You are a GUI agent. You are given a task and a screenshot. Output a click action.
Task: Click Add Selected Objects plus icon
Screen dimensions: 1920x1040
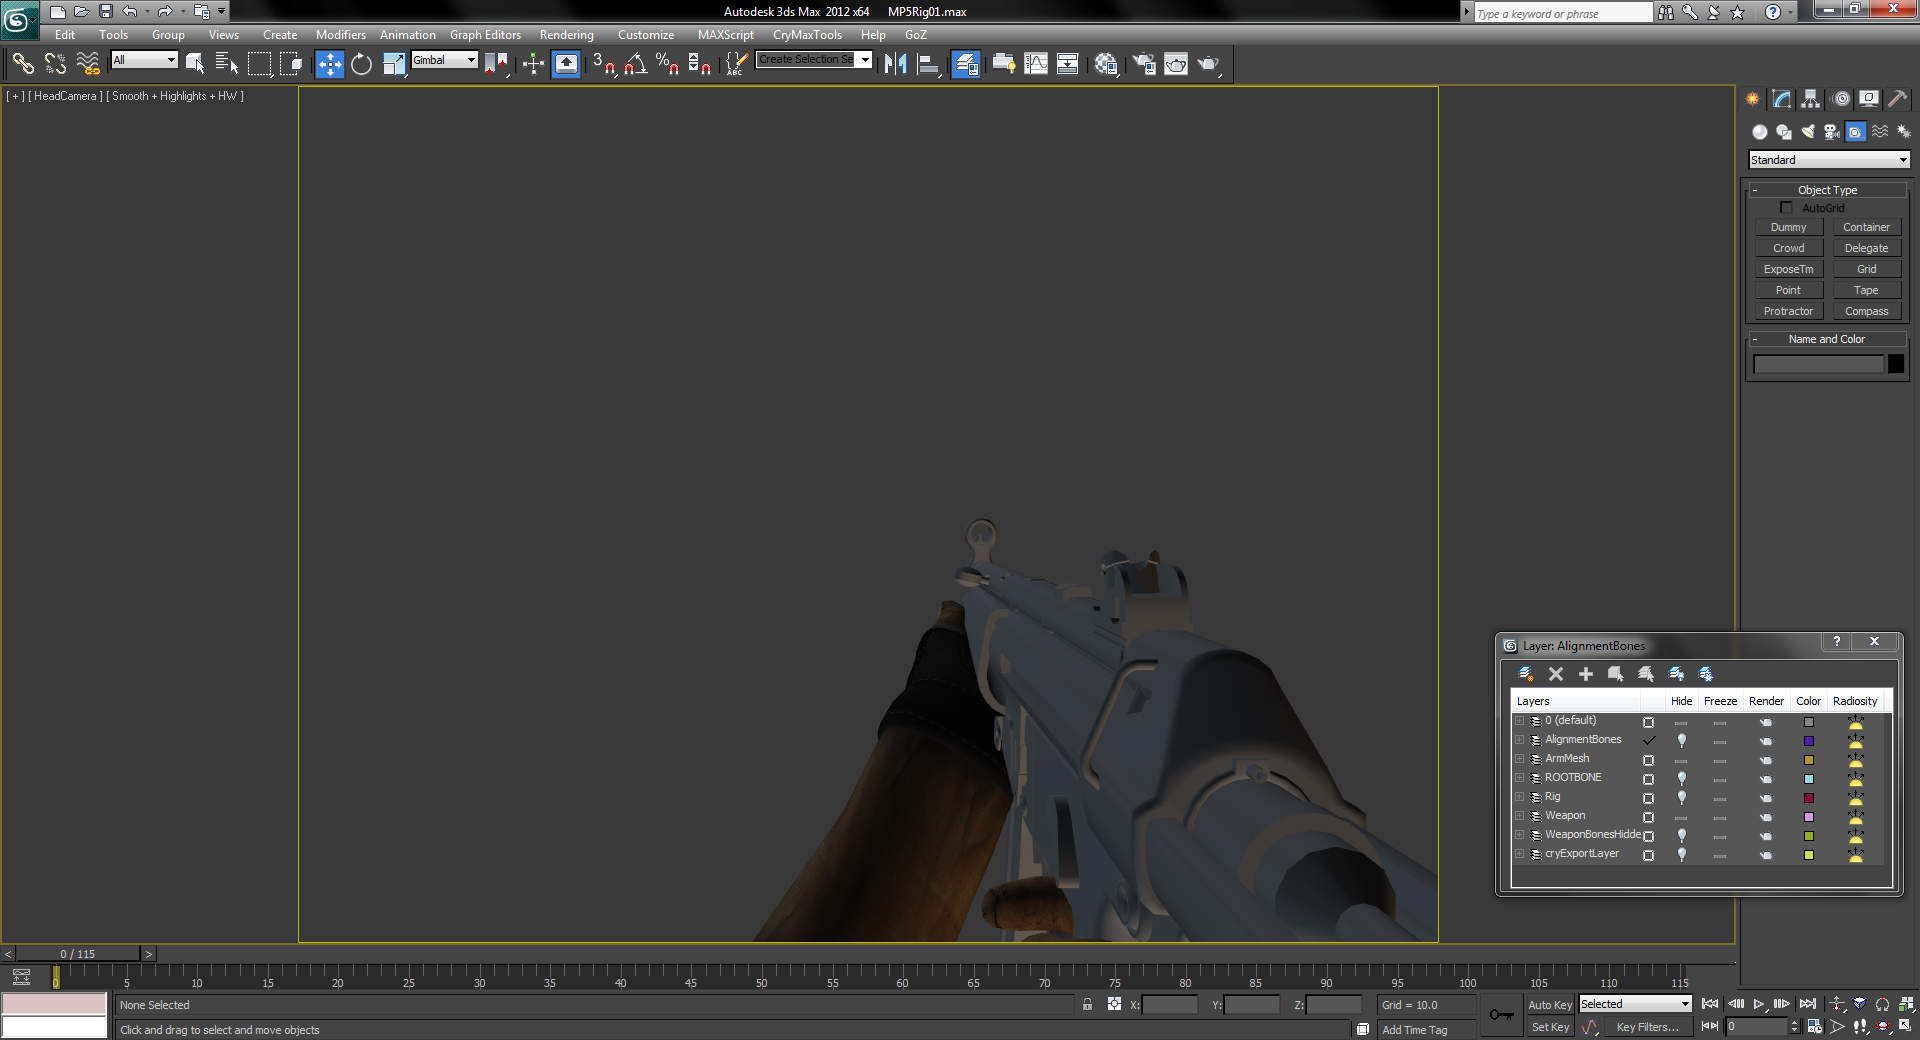(x=1586, y=674)
